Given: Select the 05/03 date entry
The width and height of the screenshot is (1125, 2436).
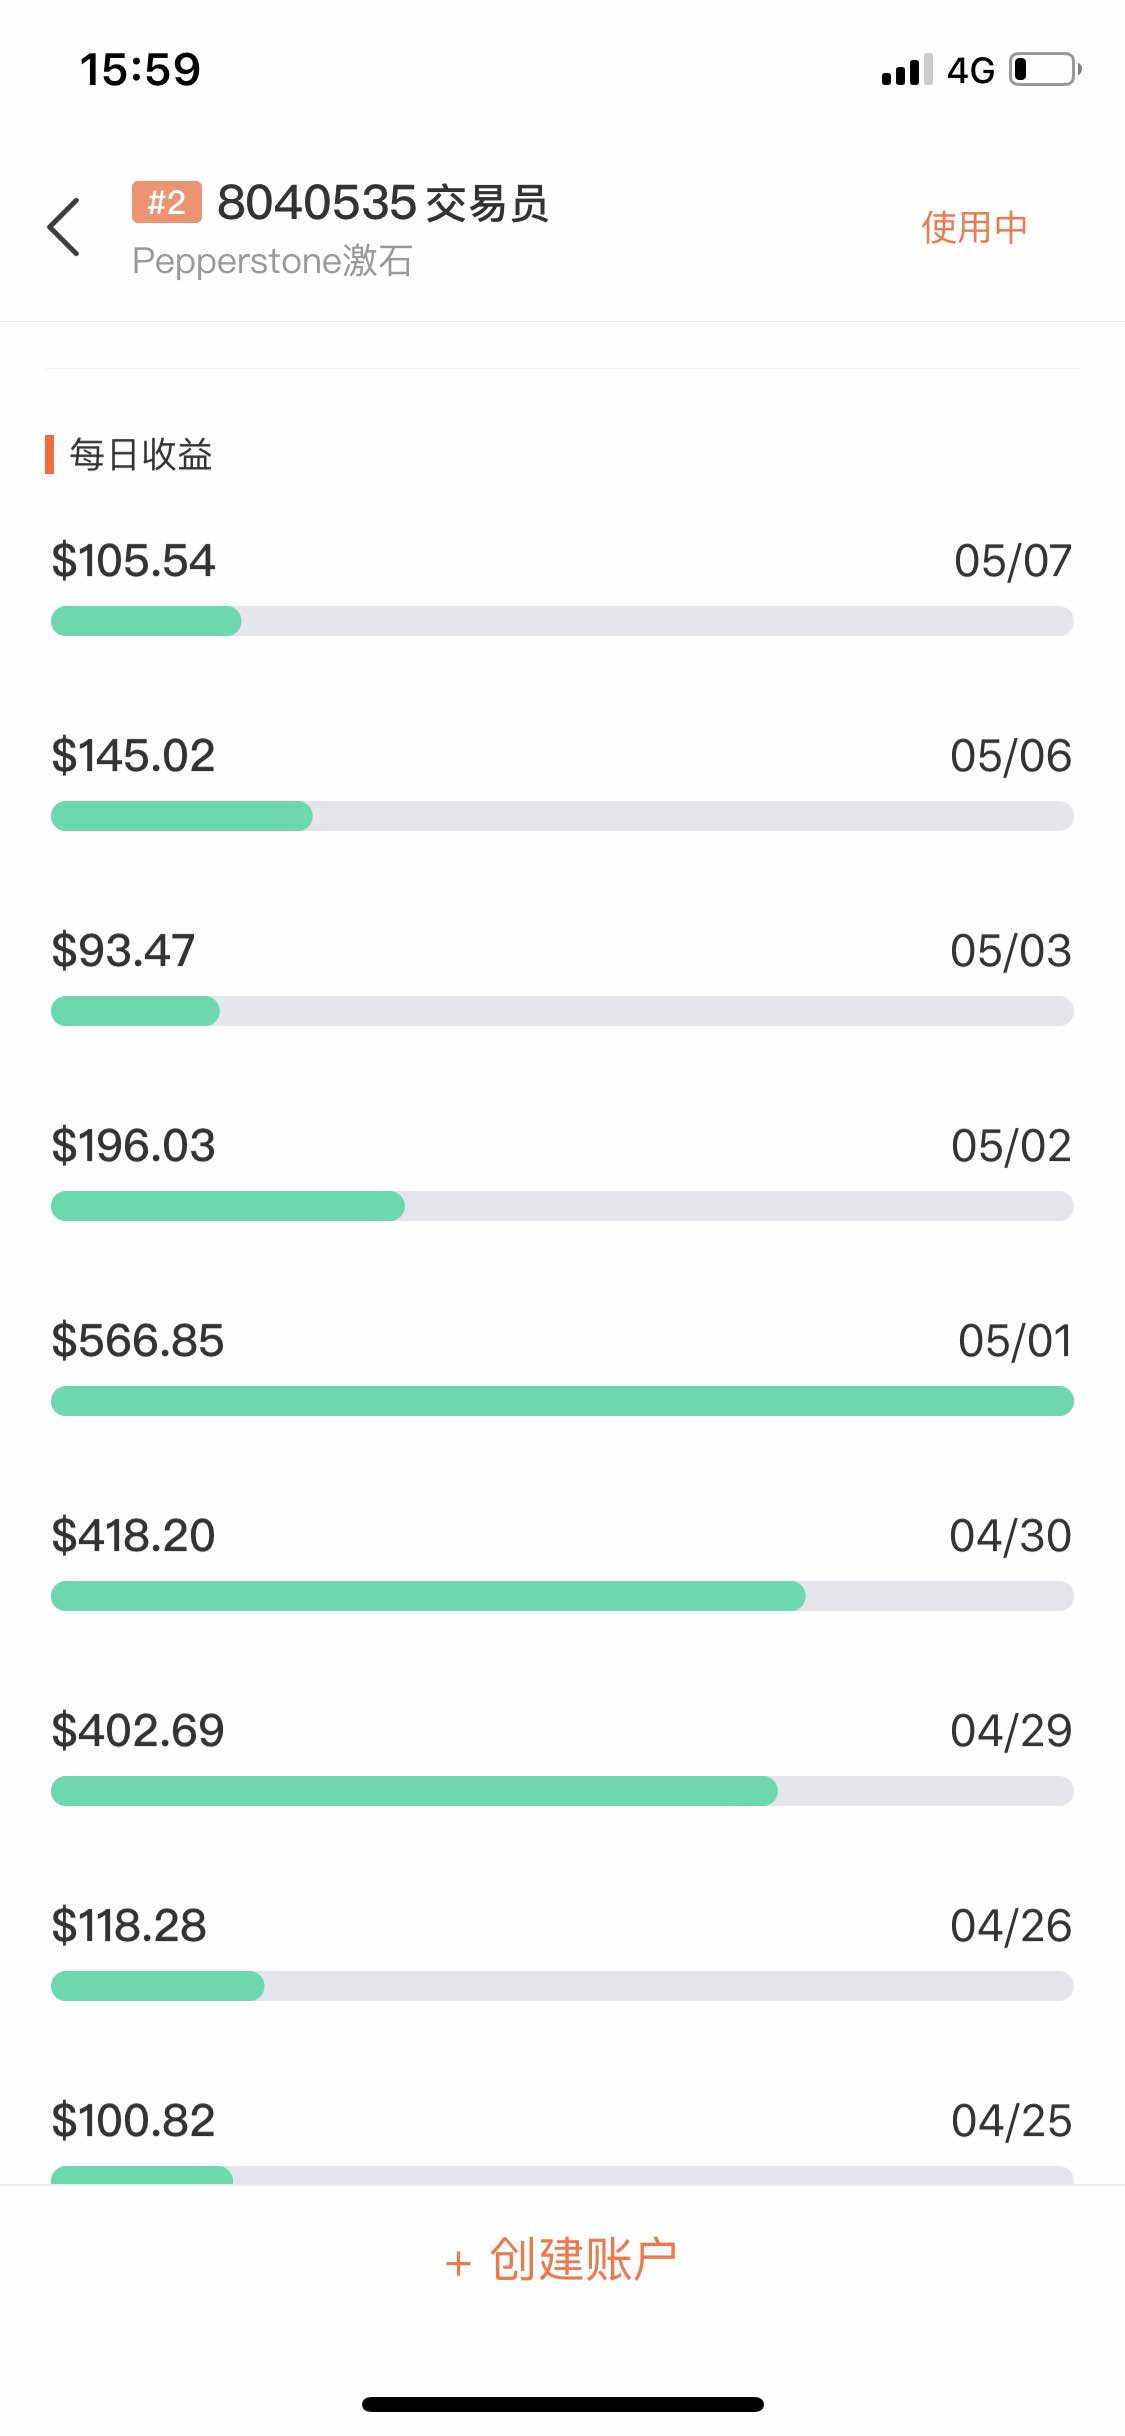Looking at the screenshot, I should [1010, 951].
